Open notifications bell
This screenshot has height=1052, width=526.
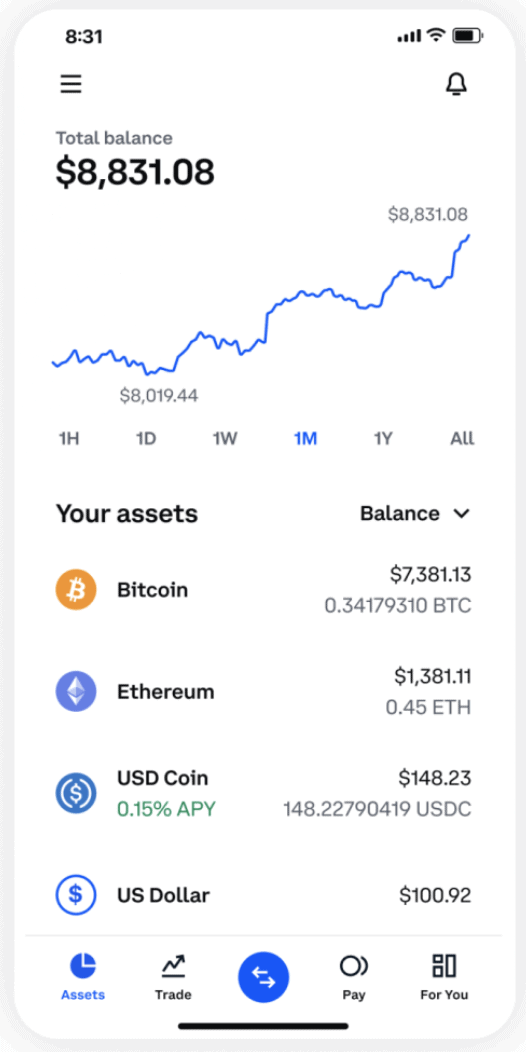[456, 85]
